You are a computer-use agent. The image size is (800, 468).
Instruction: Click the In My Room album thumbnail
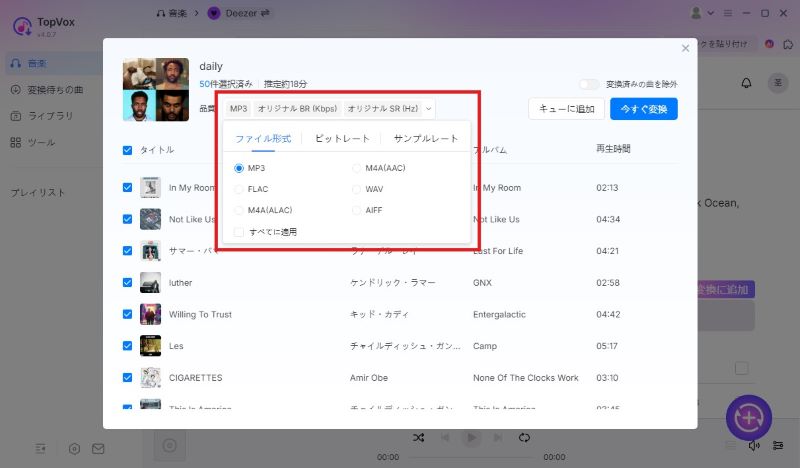[x=151, y=187]
